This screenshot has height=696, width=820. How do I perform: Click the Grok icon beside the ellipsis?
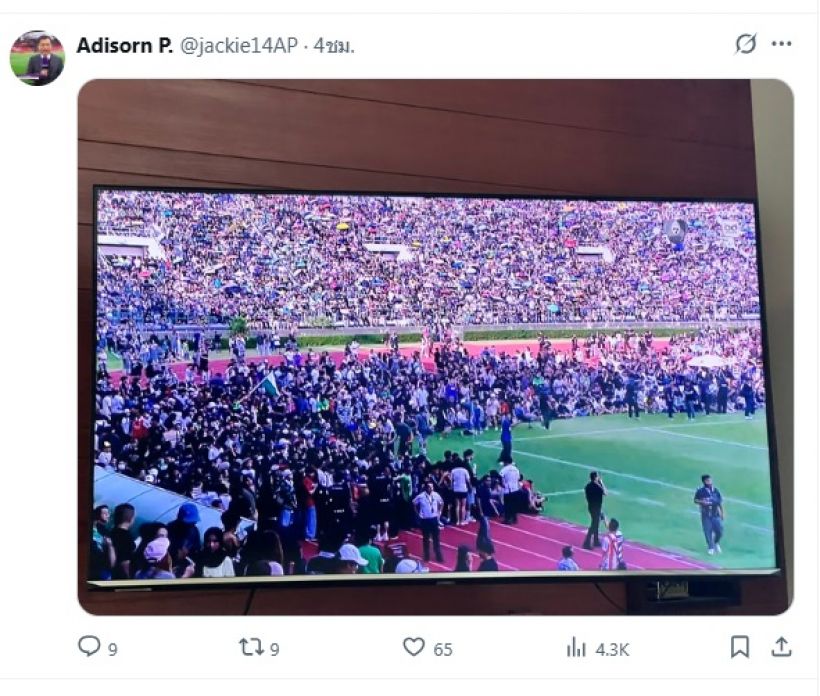[x=745, y=44]
